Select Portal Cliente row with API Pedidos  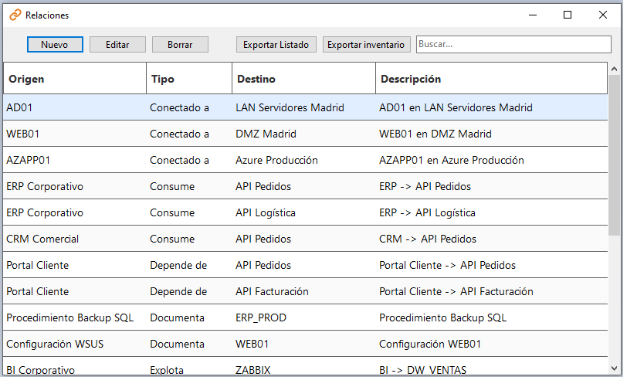pos(305,265)
